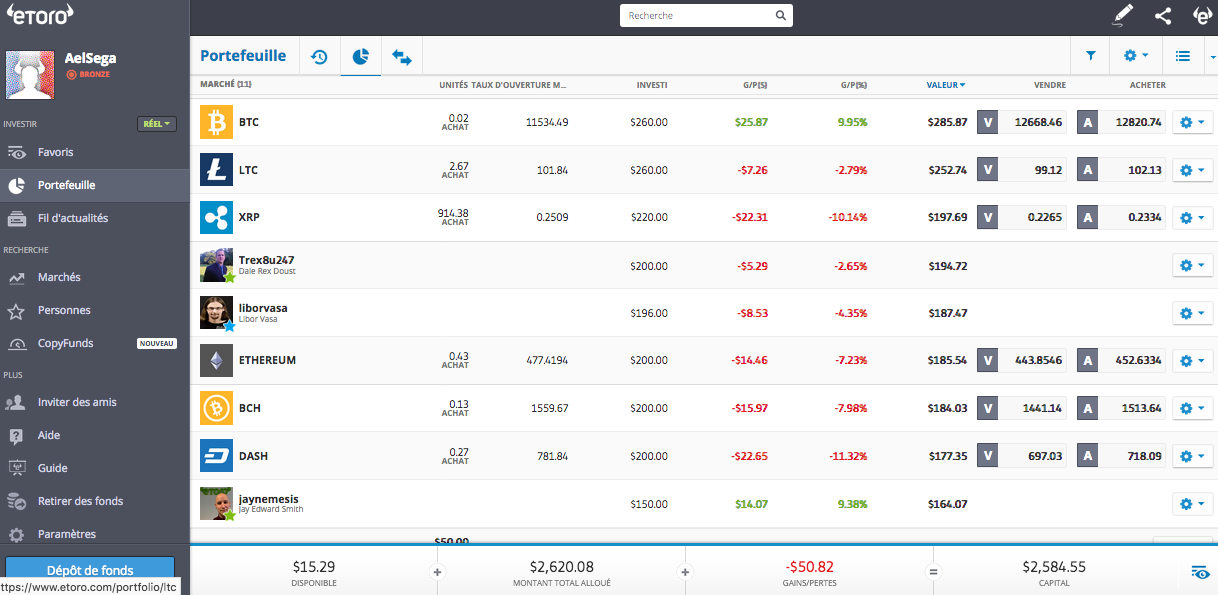The height and width of the screenshot is (595, 1218).
Task: Open Inviter des amis
Action: [95, 402]
